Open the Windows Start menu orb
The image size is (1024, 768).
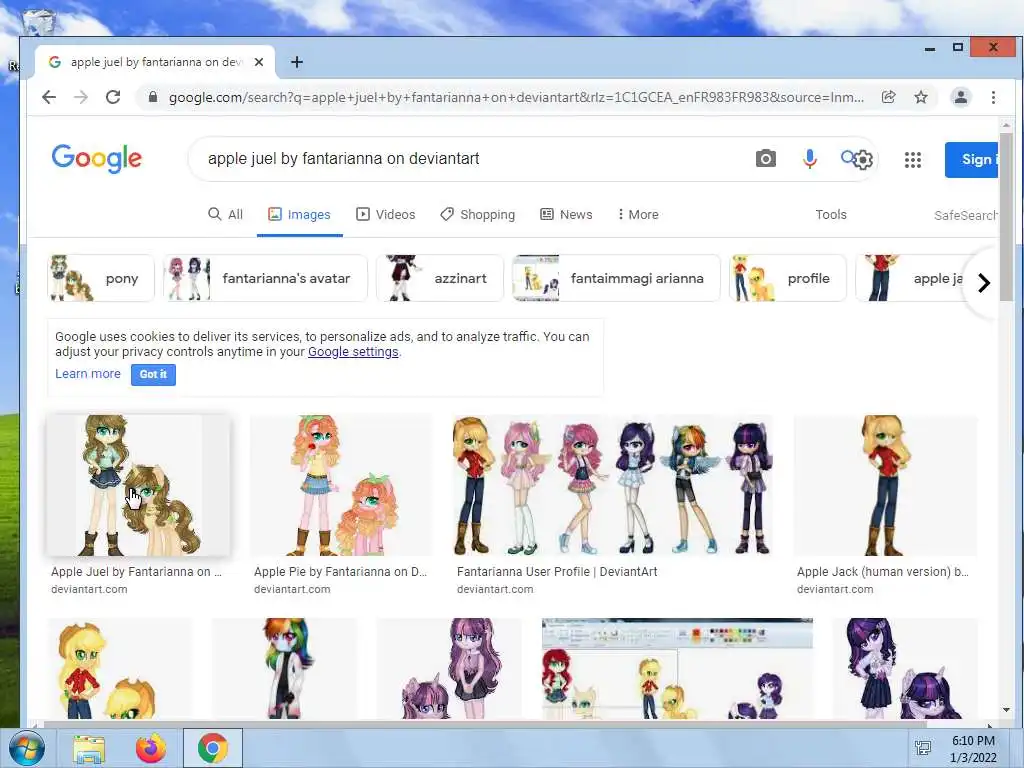[27, 748]
